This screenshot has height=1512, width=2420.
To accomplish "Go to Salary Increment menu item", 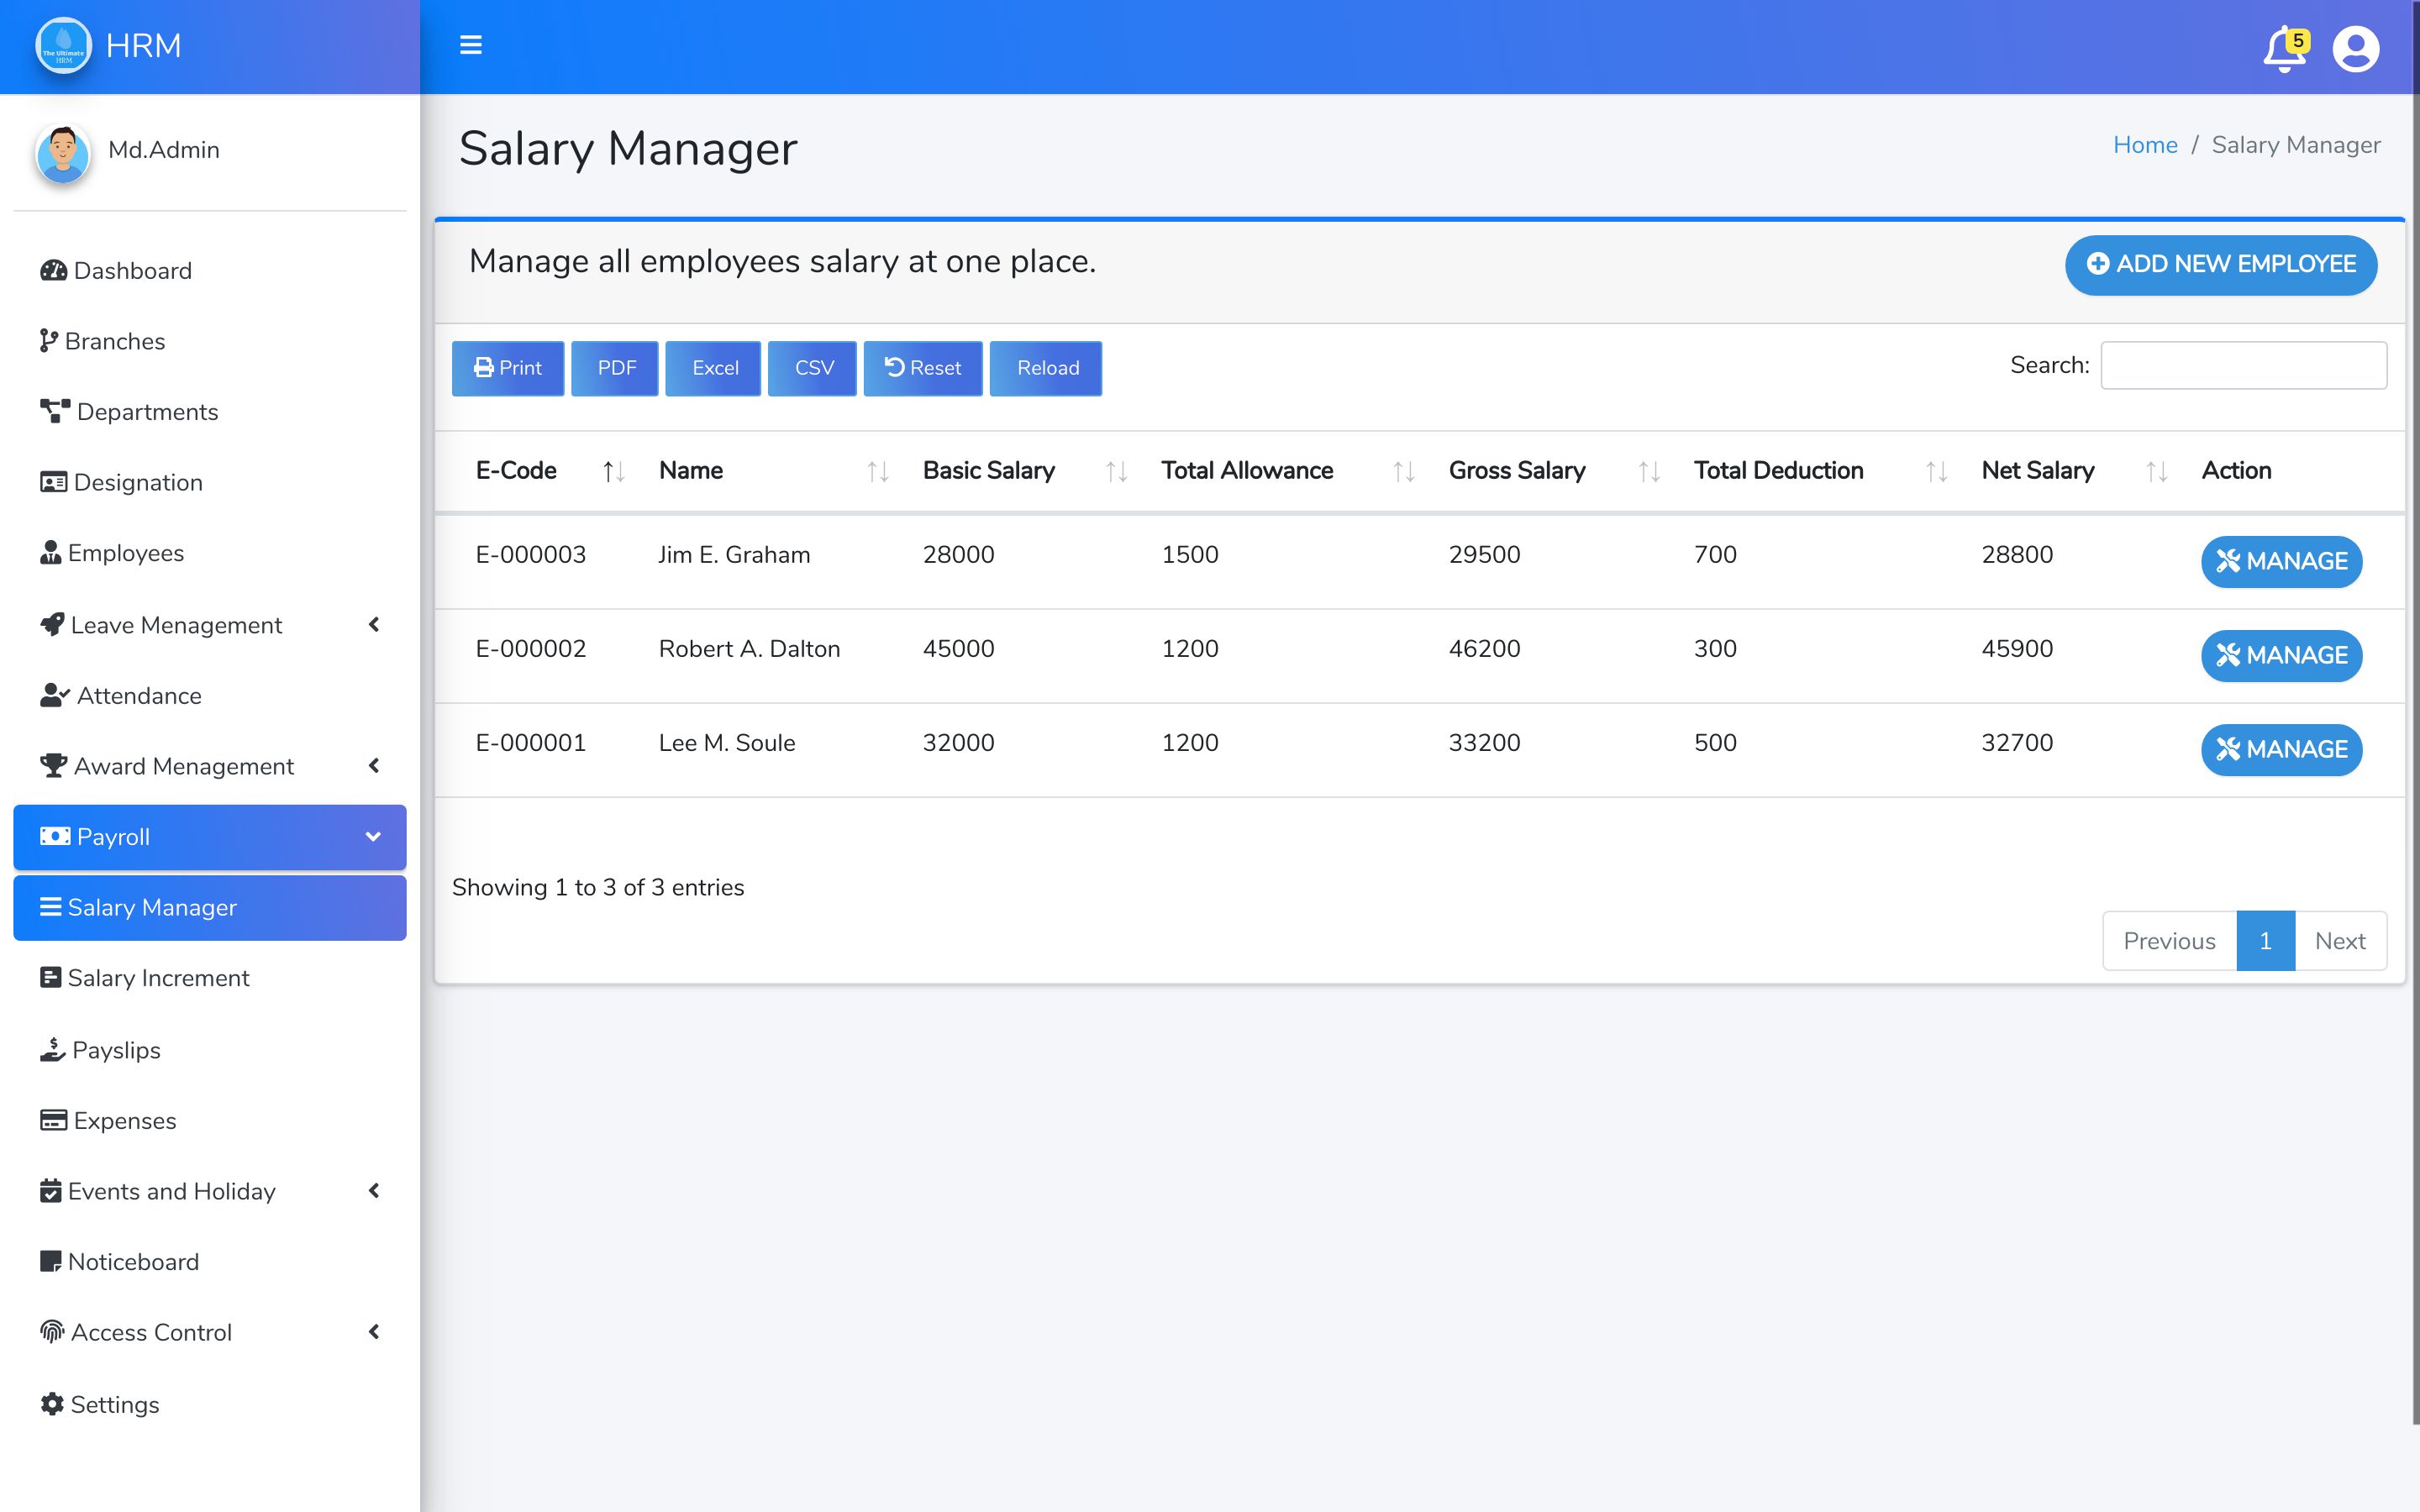I will point(158,978).
